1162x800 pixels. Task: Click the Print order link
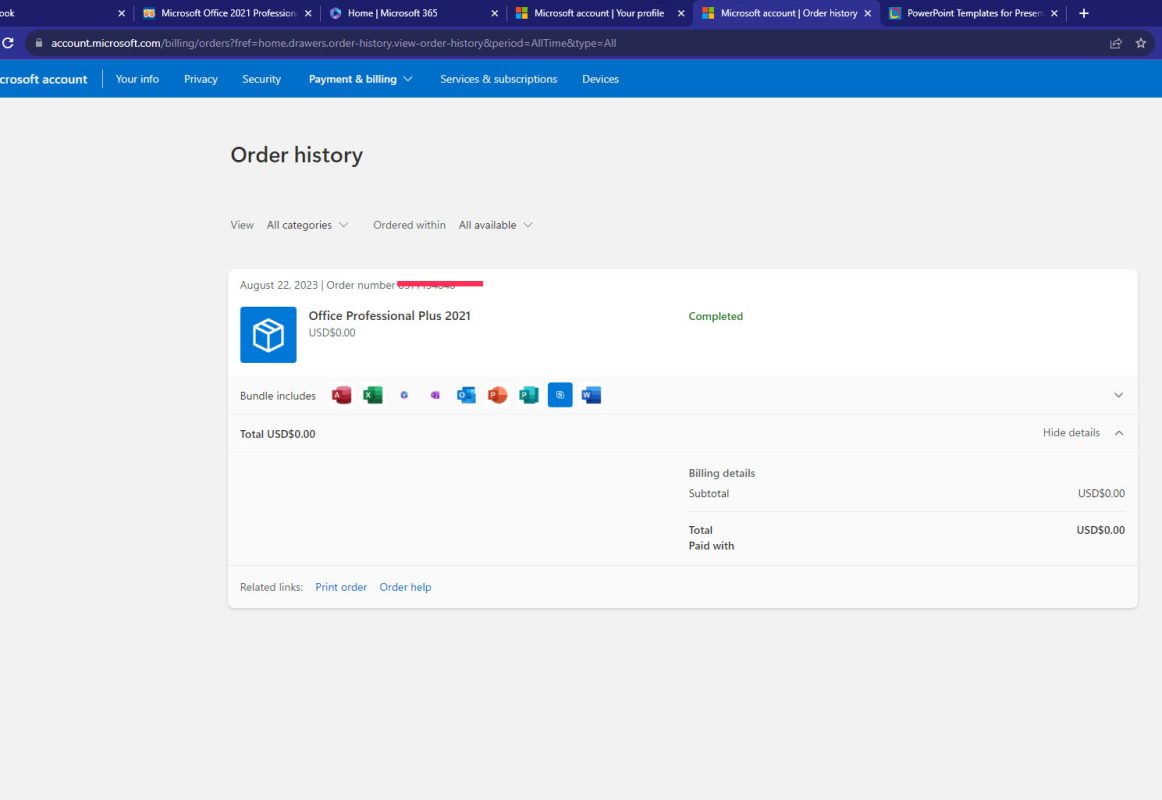[341, 587]
